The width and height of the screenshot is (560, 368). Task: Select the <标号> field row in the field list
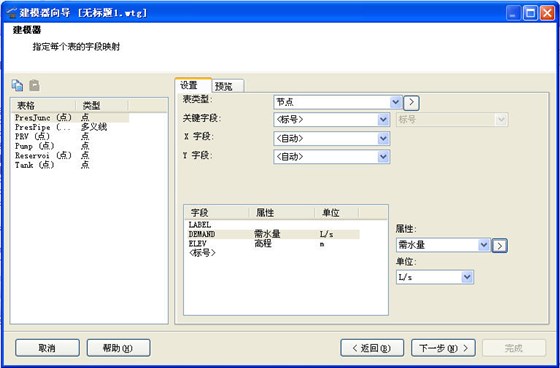[x=273, y=253]
